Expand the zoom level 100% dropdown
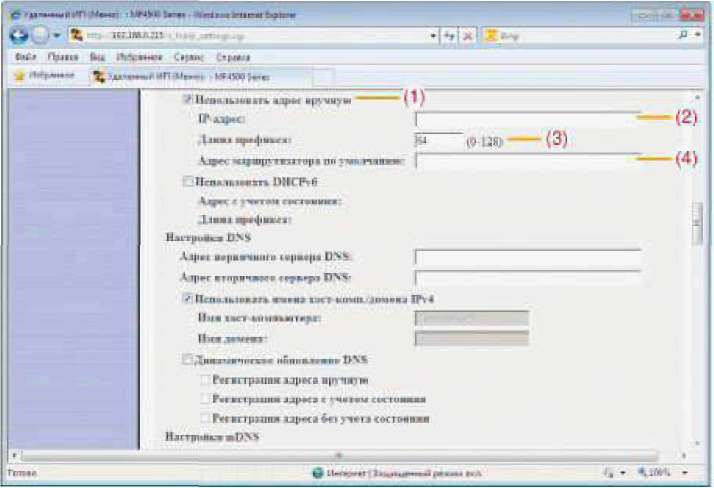The height and width of the screenshot is (488, 714). 685,471
